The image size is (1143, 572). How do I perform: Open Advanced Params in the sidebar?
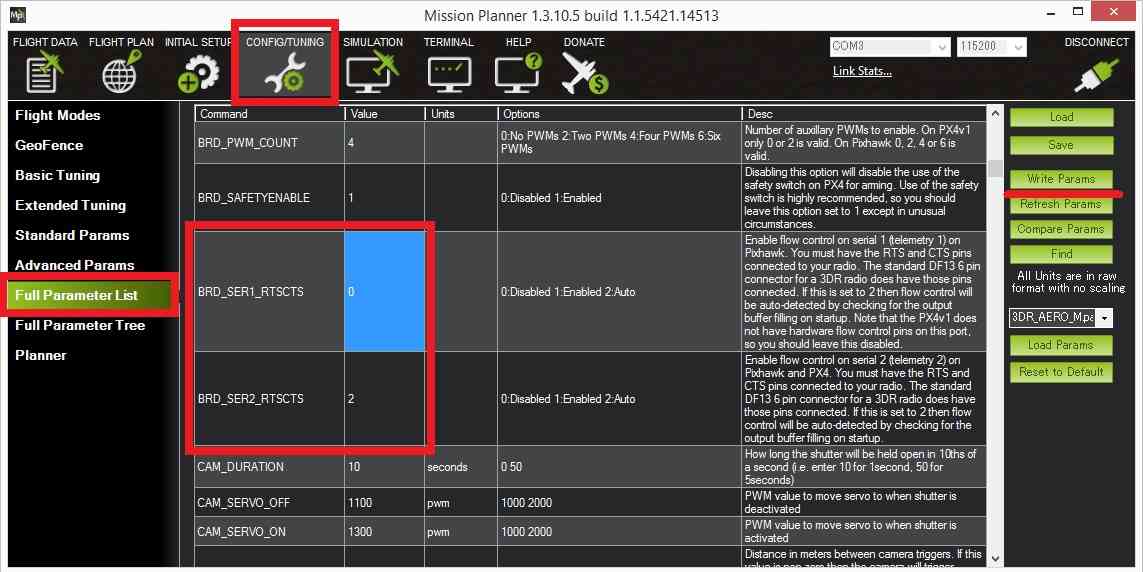(x=74, y=265)
